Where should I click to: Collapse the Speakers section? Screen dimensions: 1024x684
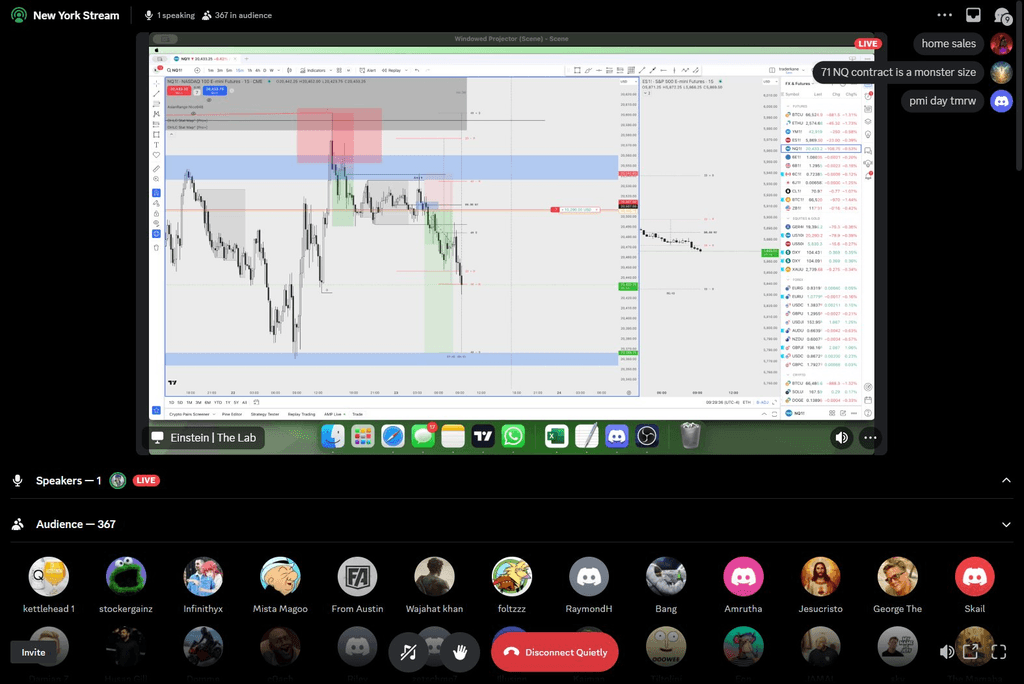pos(1008,480)
